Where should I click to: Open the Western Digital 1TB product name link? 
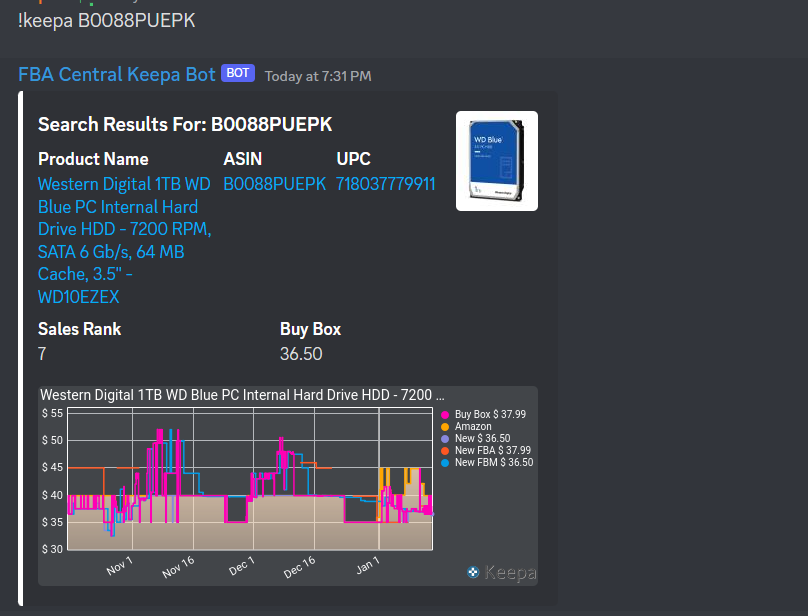124,240
